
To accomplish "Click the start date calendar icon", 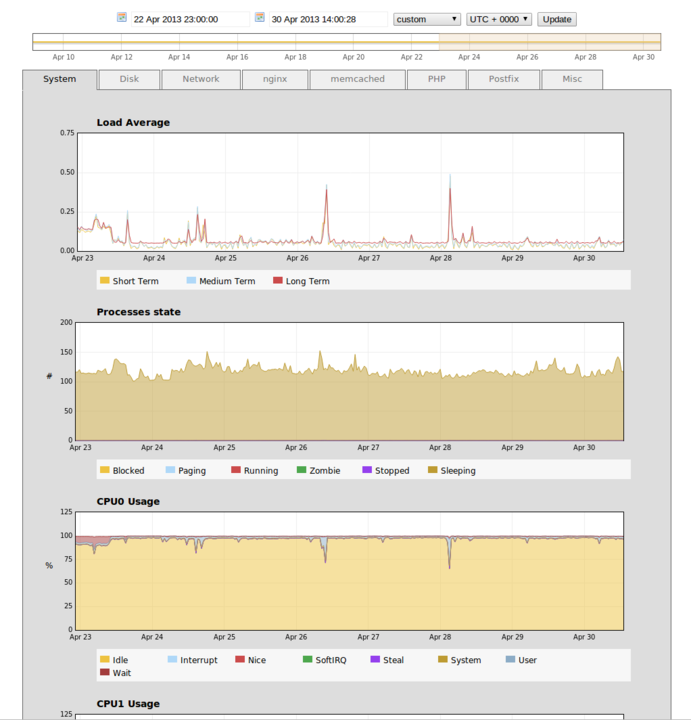I will pyautogui.click(x=122, y=18).
